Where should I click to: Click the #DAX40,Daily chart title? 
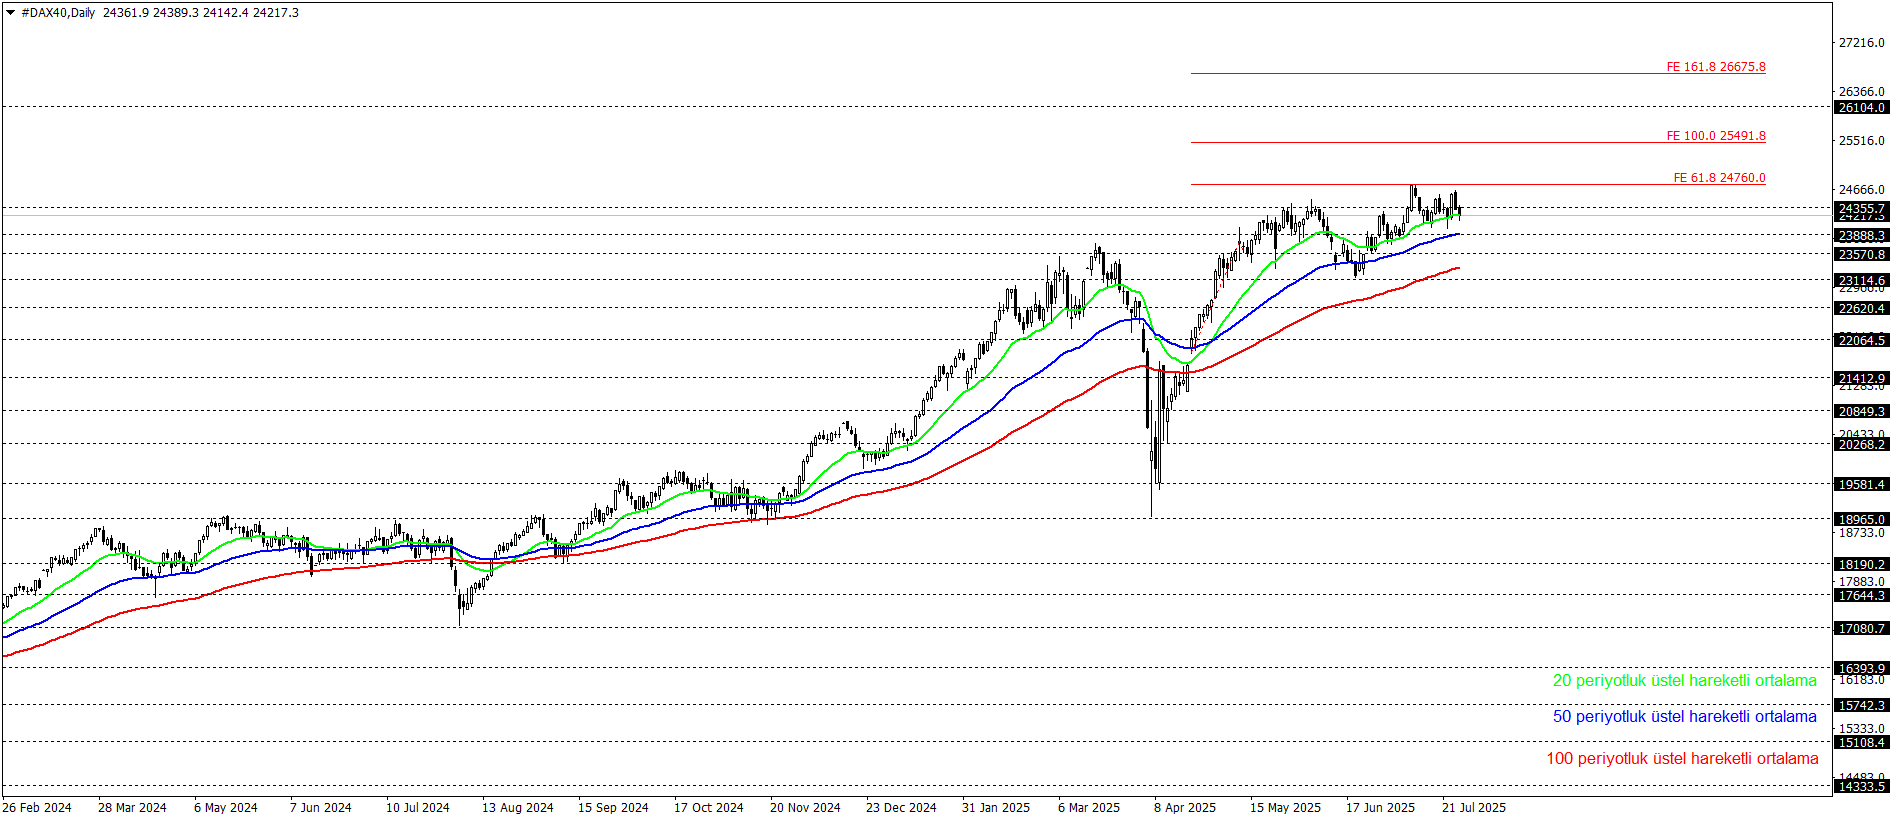coord(58,13)
